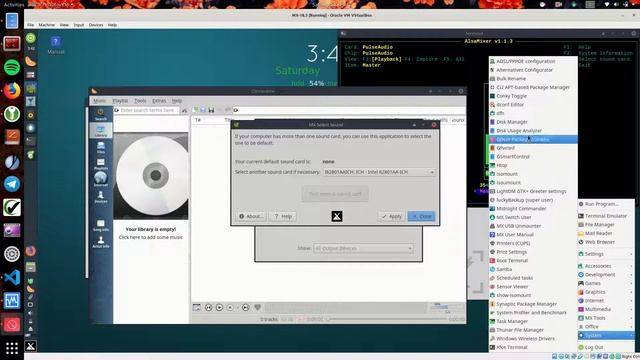Open Files in Clementine sidebar
This screenshot has width=640, height=360.
pos(101,147)
